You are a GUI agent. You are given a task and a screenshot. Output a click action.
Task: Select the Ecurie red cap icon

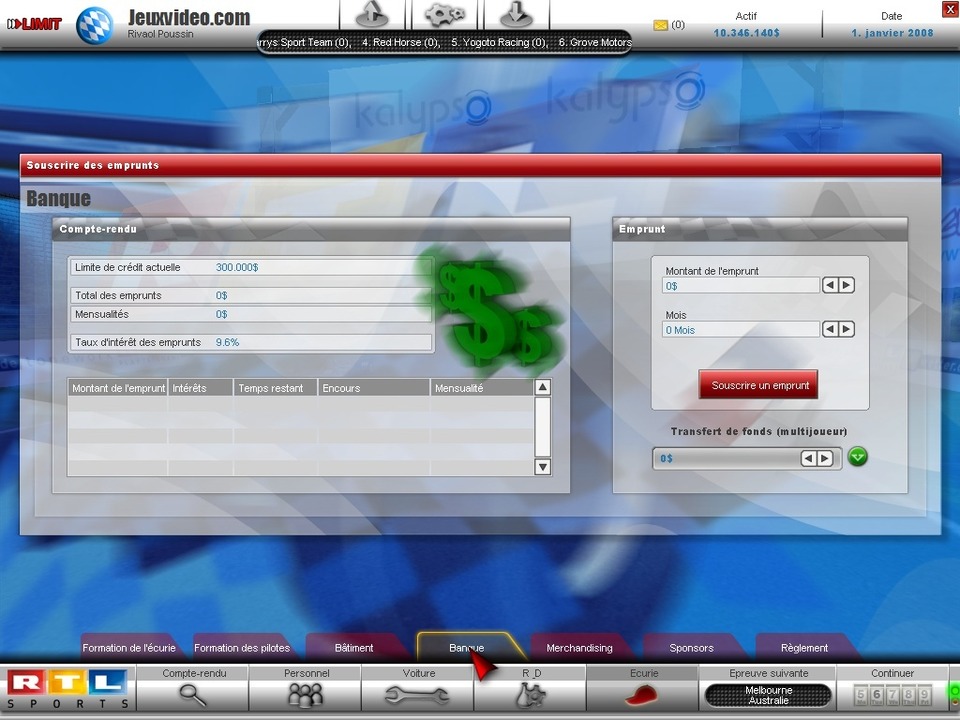point(643,694)
